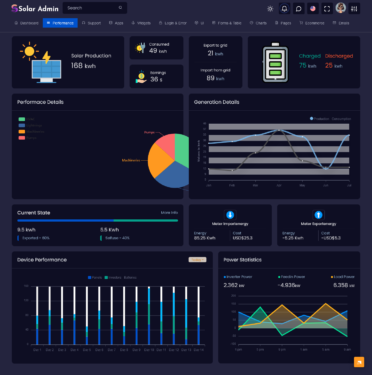Click the consumed power plug icon
372x375 pixels.
(141, 48)
